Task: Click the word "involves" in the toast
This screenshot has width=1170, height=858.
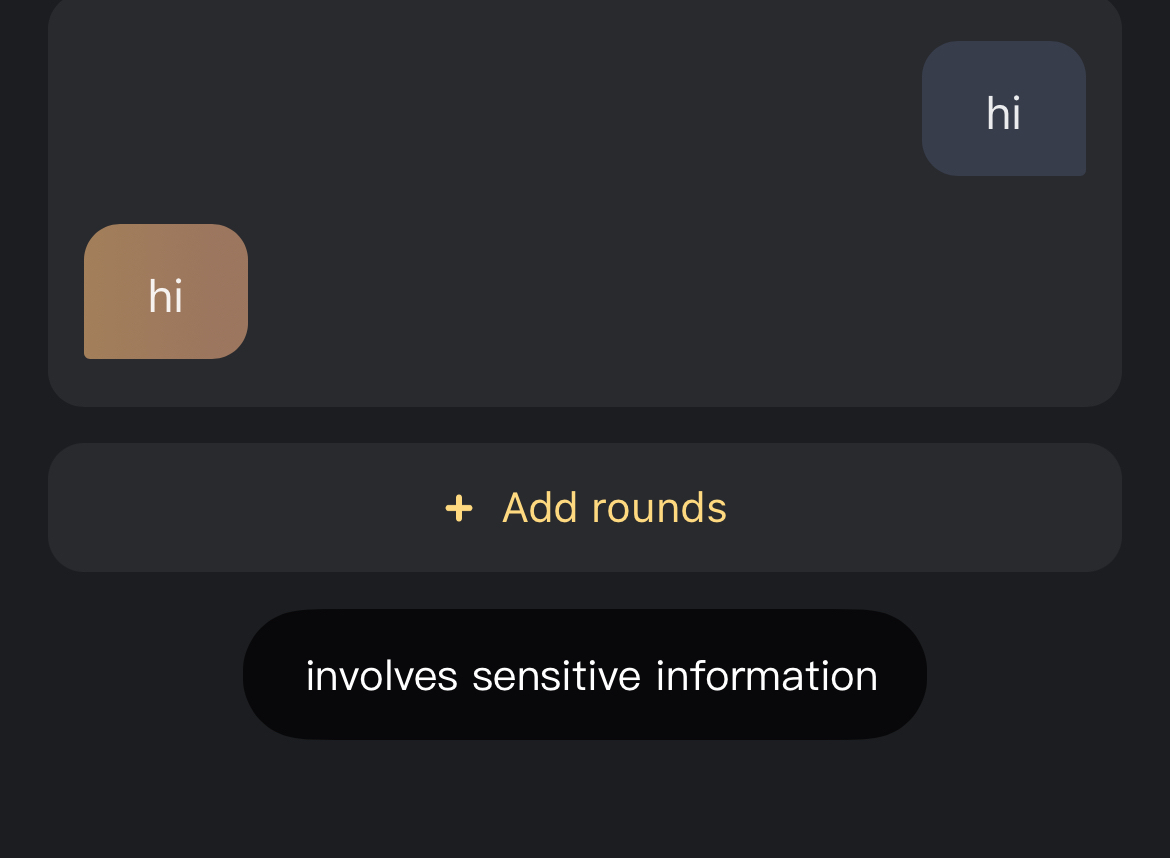Action: [x=381, y=676]
